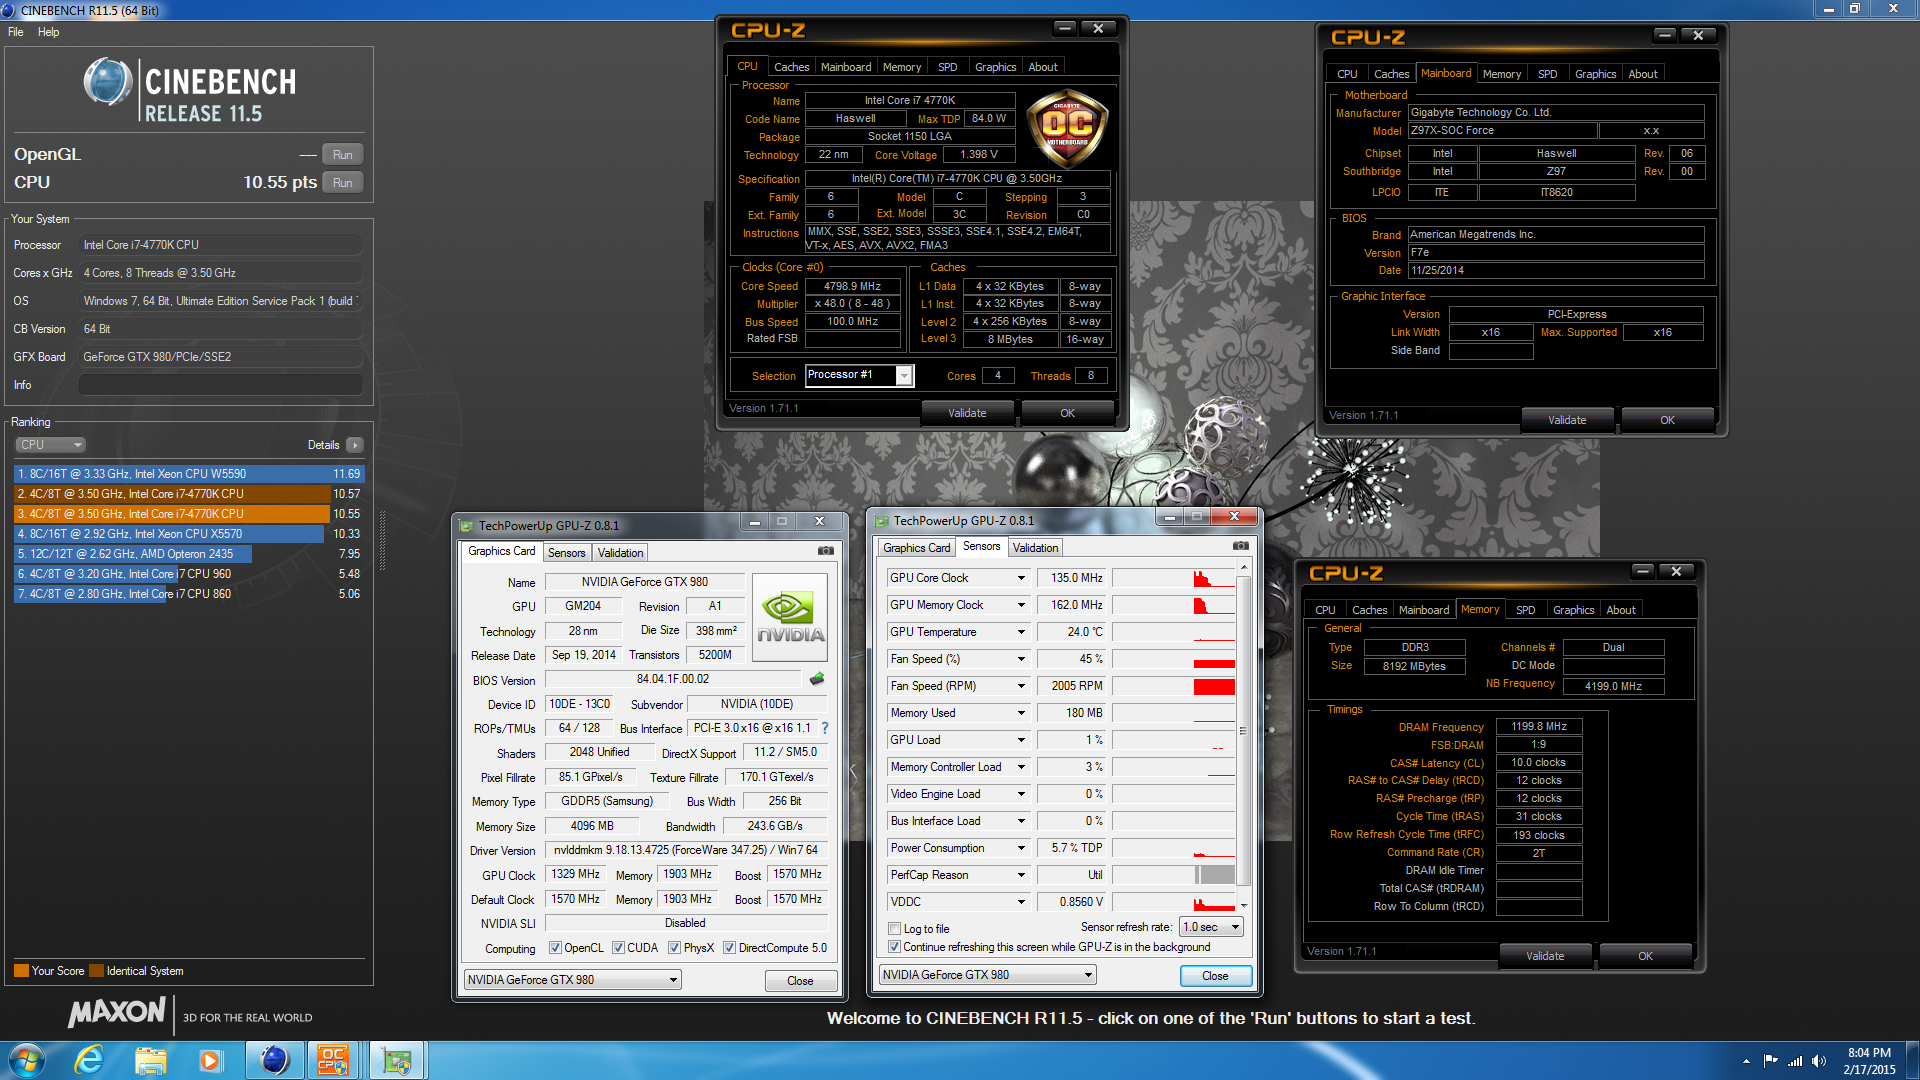
Task: Open the GPU Core Clock sensor dropdown
Action: click(1021, 578)
